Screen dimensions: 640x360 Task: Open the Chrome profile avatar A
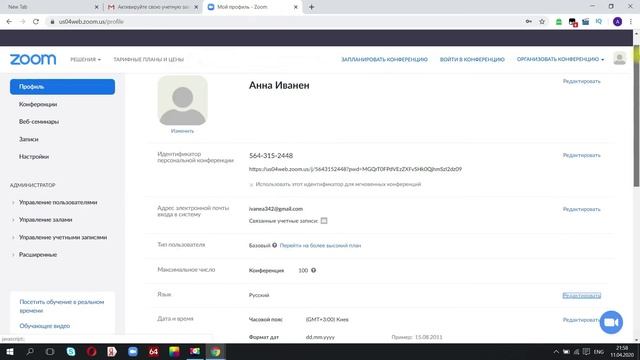[618, 22]
